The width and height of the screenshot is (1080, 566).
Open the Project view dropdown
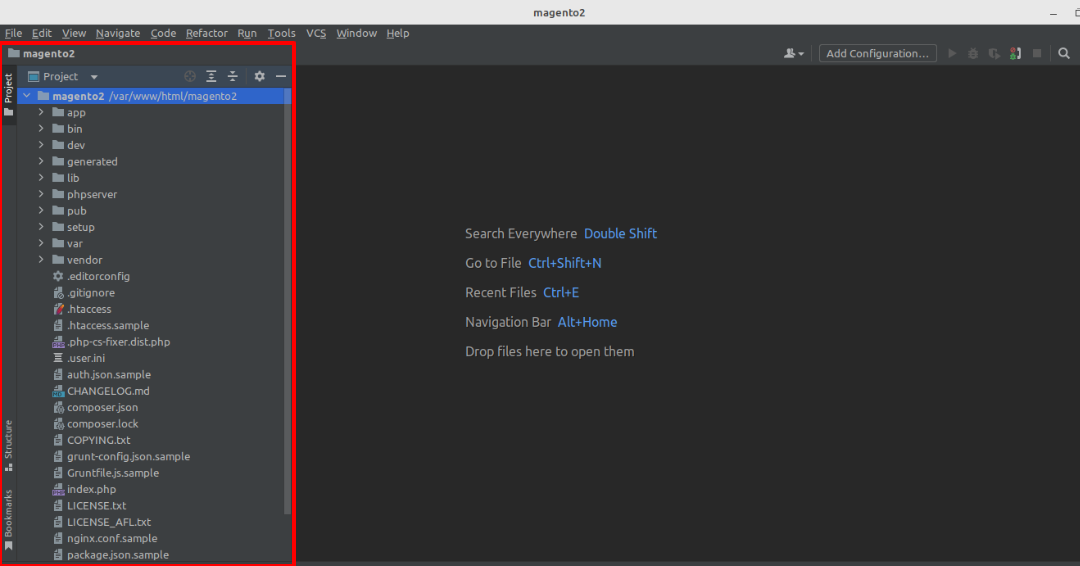(x=63, y=76)
